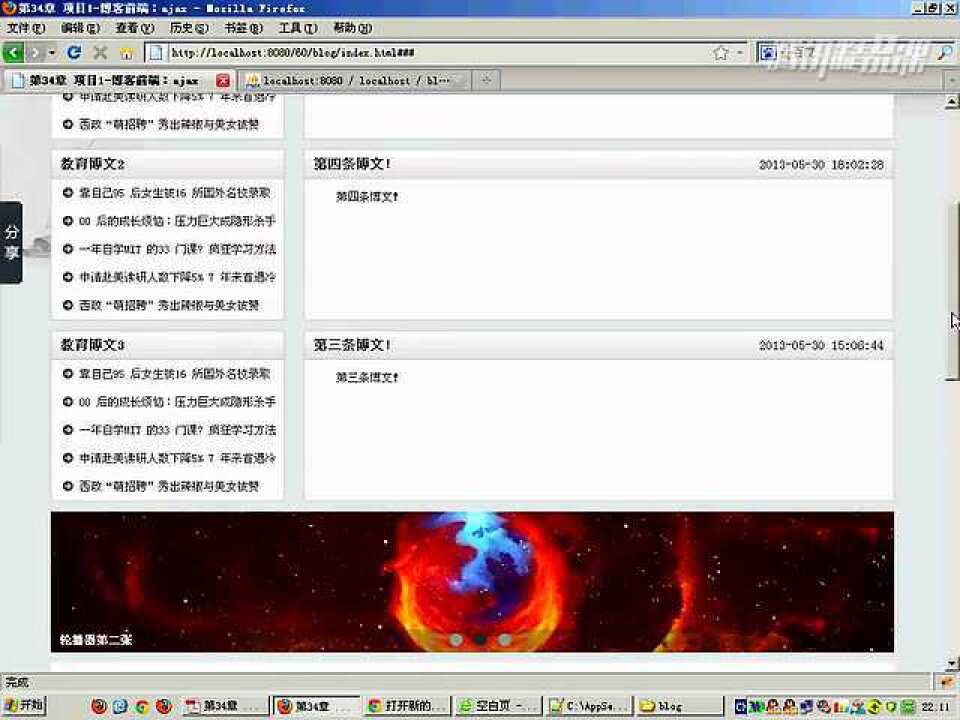Open the 查看 menu
This screenshot has width=960, height=720.
135,28
